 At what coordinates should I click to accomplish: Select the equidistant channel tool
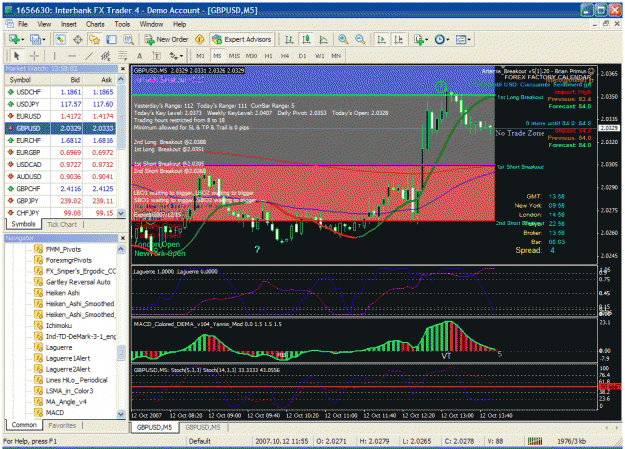(106, 56)
